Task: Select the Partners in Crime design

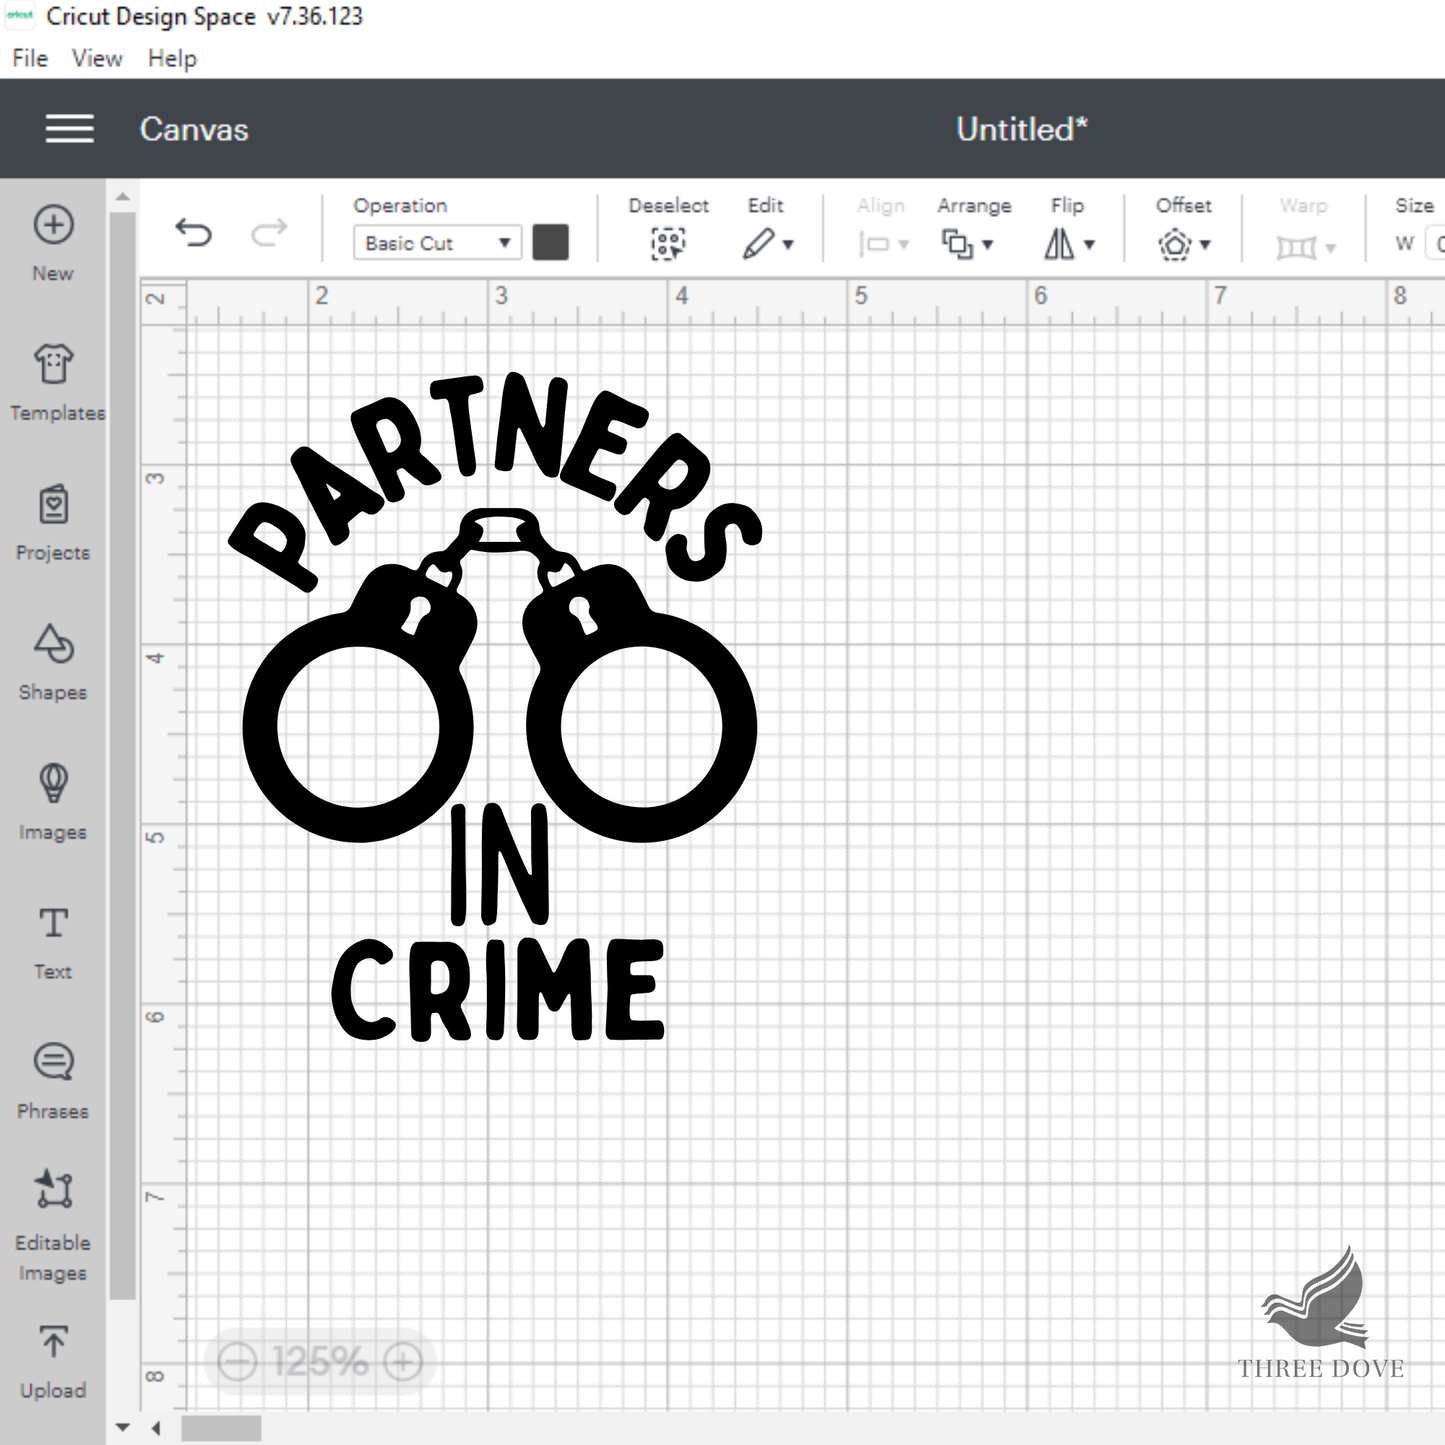Action: coord(497,707)
